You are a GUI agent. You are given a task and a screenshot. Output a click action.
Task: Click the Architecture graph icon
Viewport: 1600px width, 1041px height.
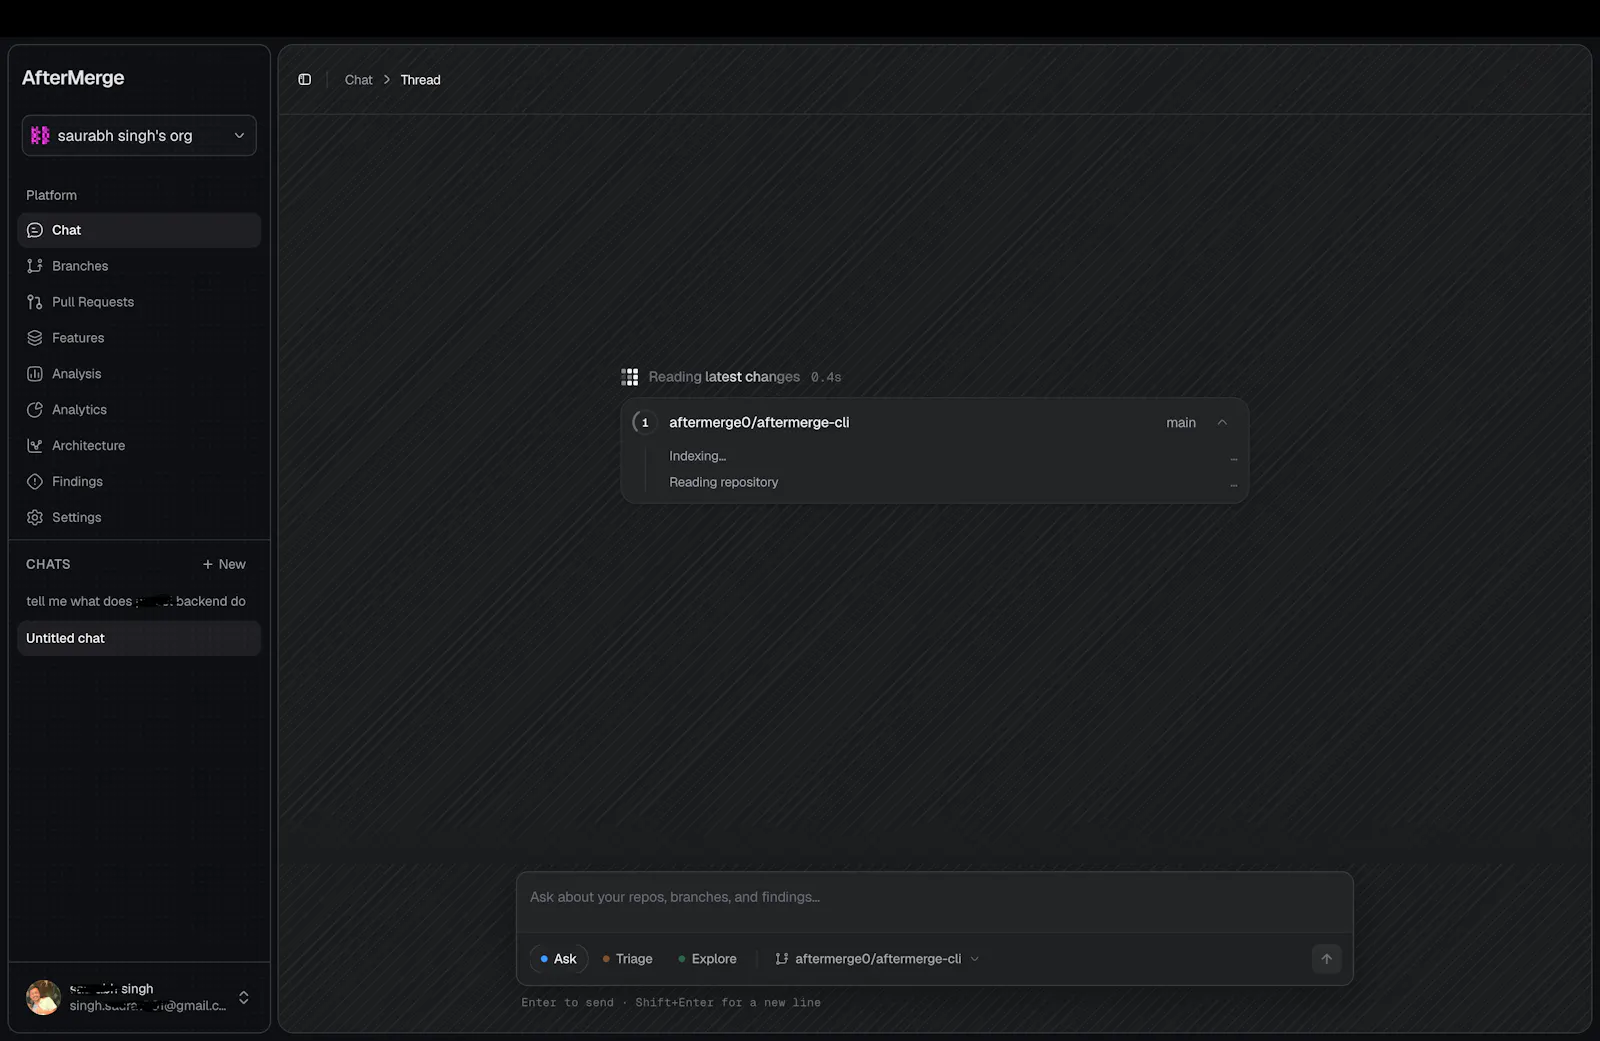[35, 446]
